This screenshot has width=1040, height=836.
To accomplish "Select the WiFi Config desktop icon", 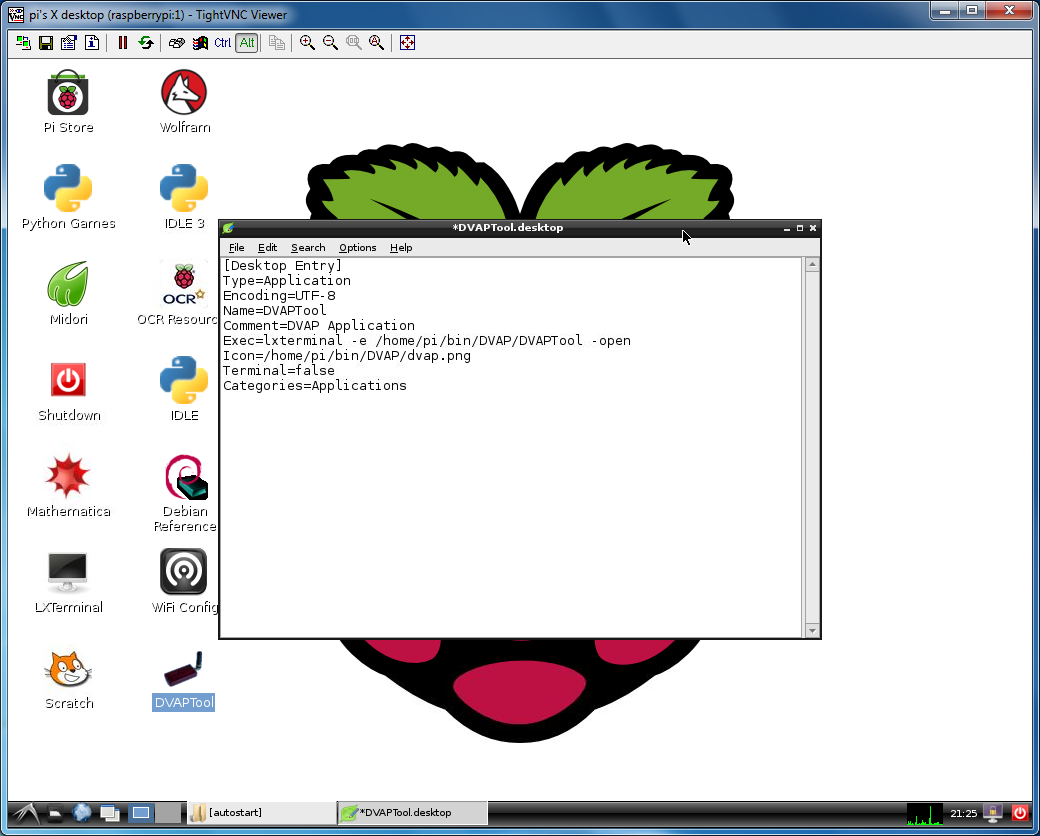I will click(184, 581).
